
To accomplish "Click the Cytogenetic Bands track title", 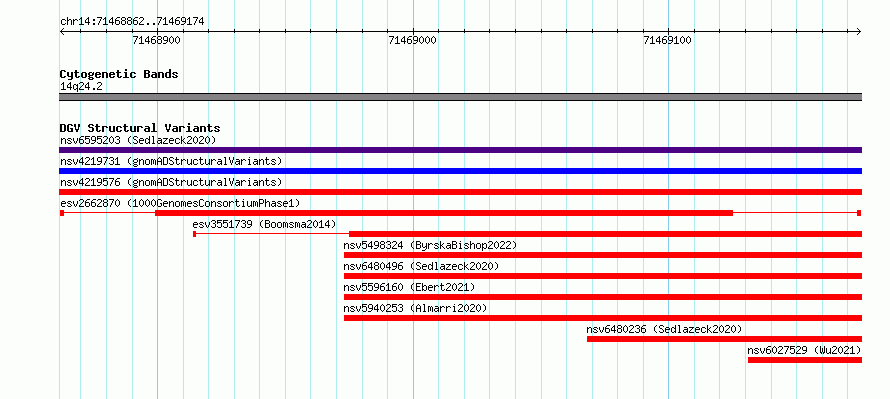I will click(x=119, y=74).
